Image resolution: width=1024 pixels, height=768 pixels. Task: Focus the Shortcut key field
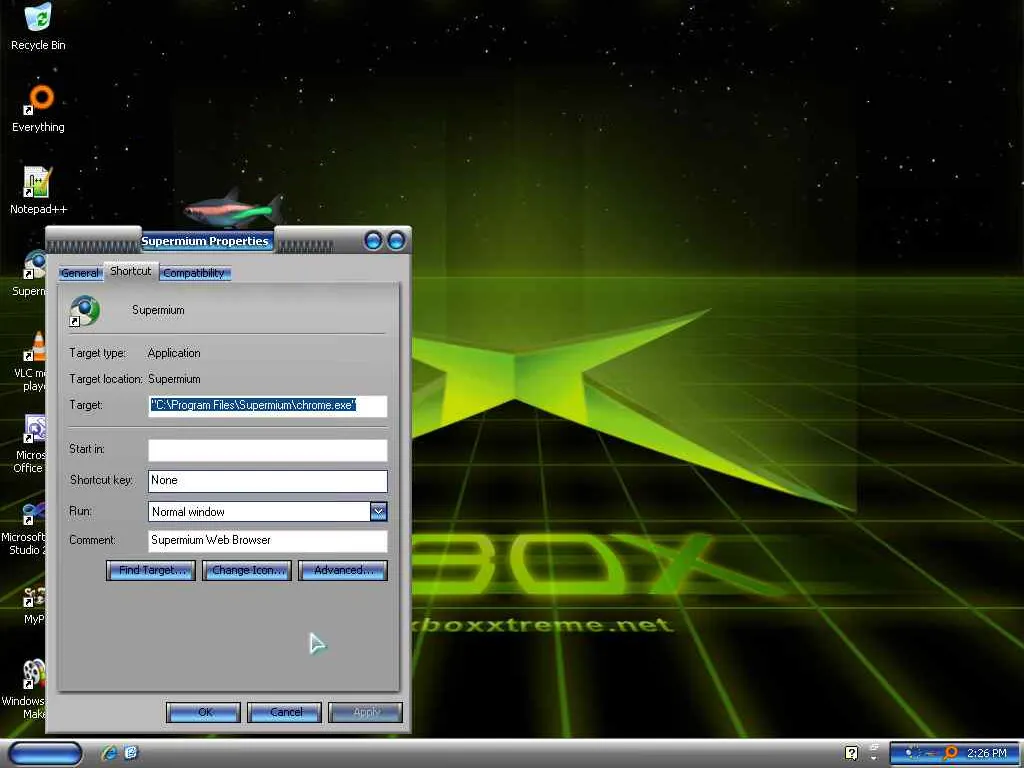pyautogui.click(x=268, y=481)
